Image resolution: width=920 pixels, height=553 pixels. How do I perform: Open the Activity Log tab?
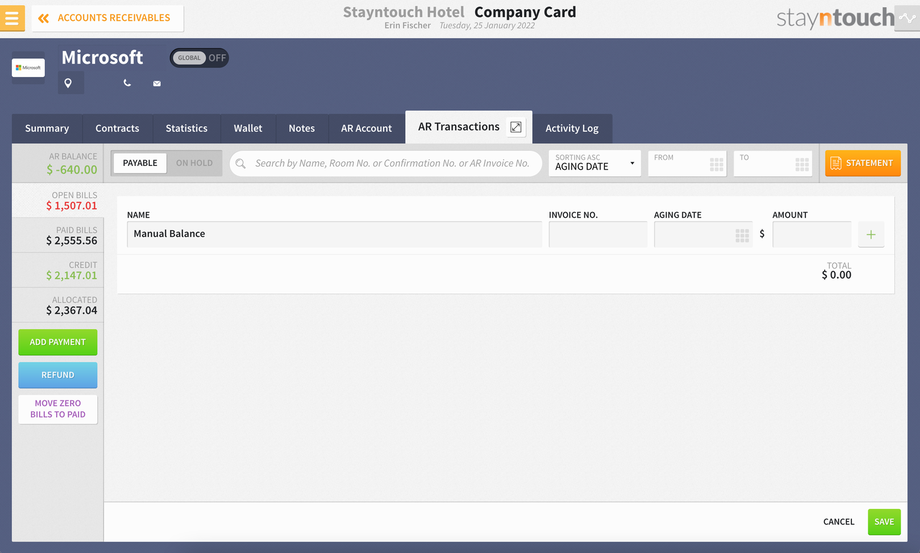coord(572,128)
